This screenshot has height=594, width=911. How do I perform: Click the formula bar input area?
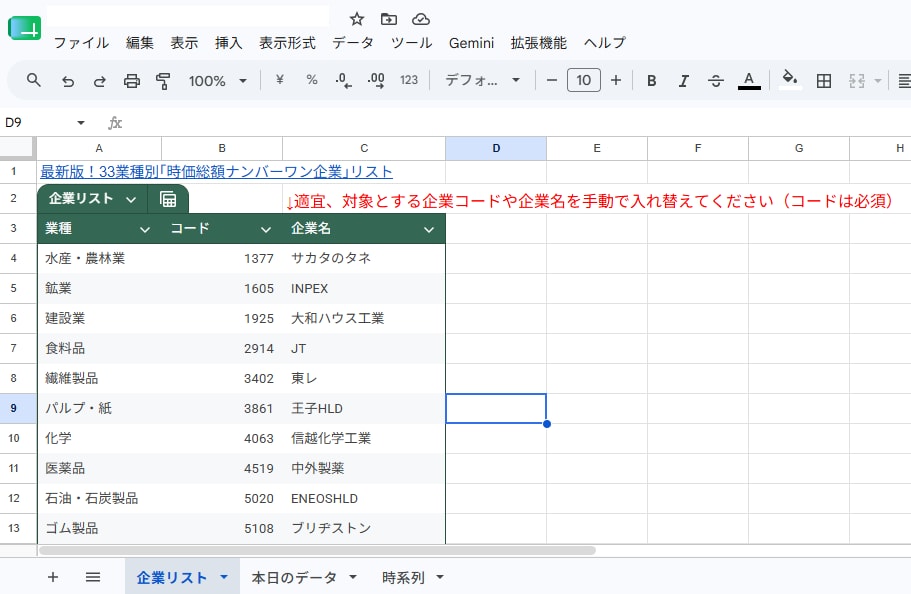pyautogui.click(x=517, y=123)
